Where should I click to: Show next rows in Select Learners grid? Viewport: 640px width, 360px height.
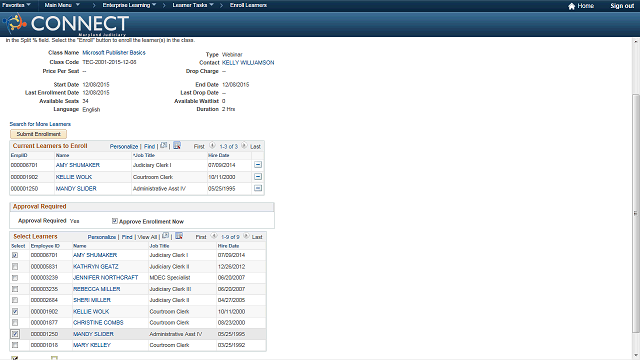pos(246,236)
